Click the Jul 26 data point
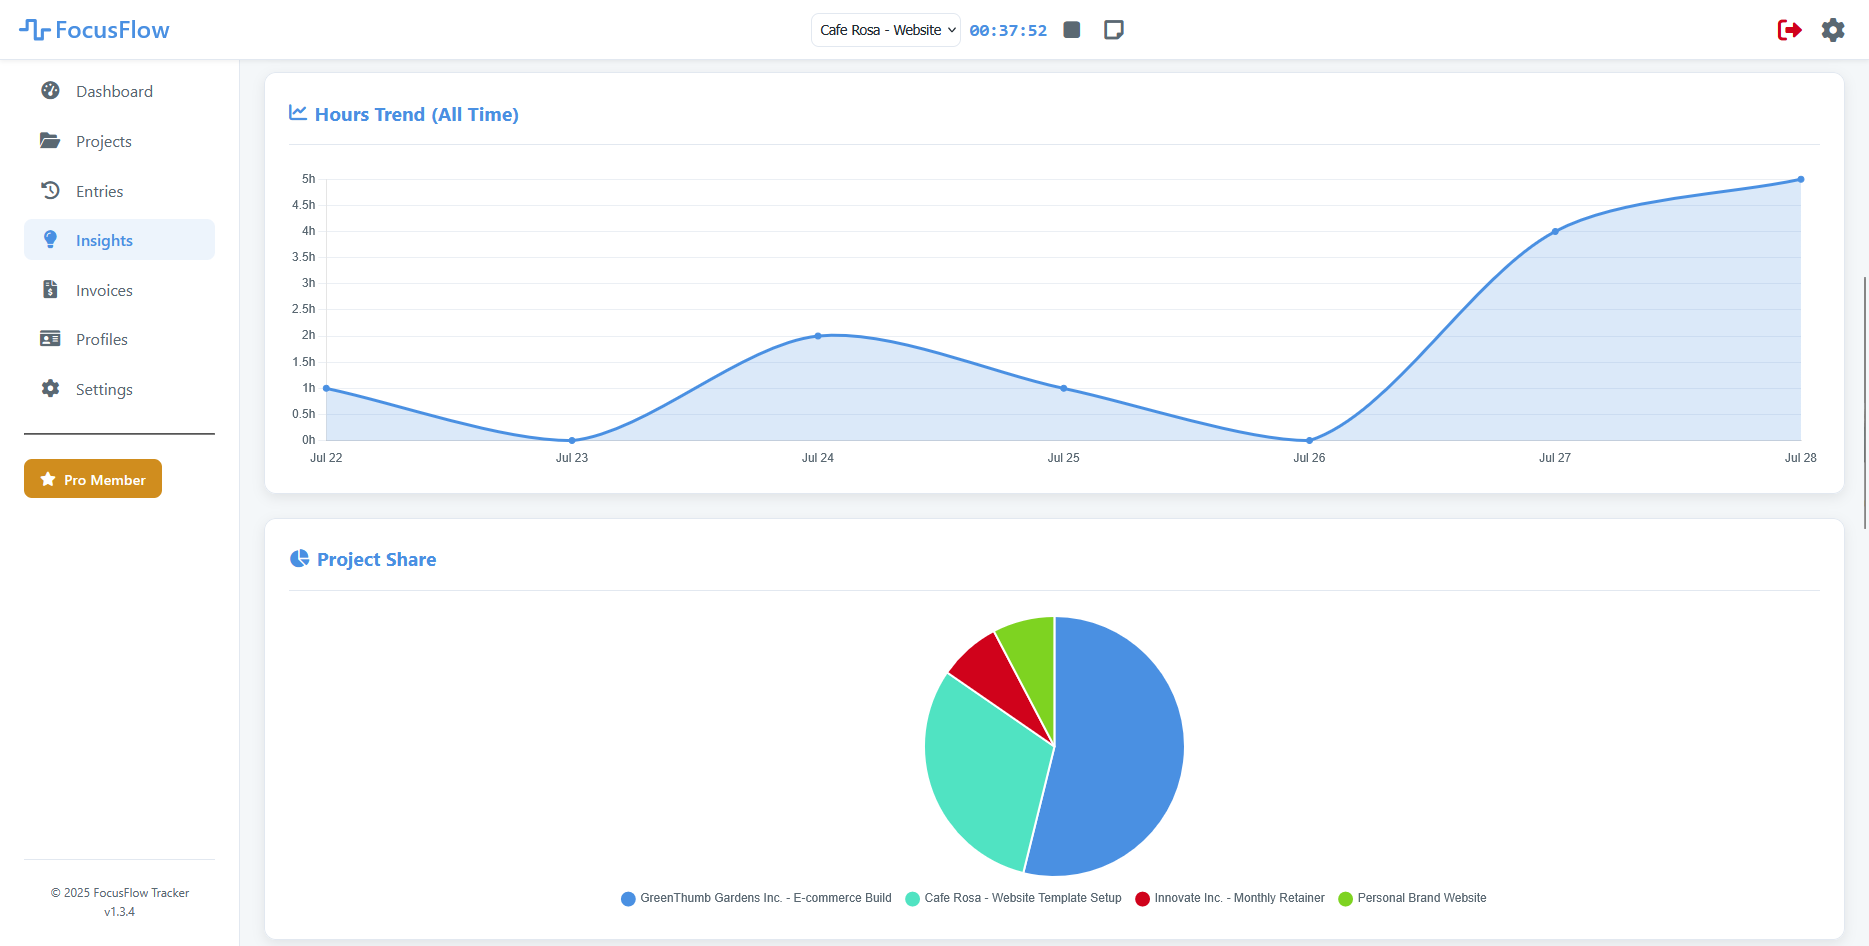Screen dimensions: 1869x946 click(1309, 440)
